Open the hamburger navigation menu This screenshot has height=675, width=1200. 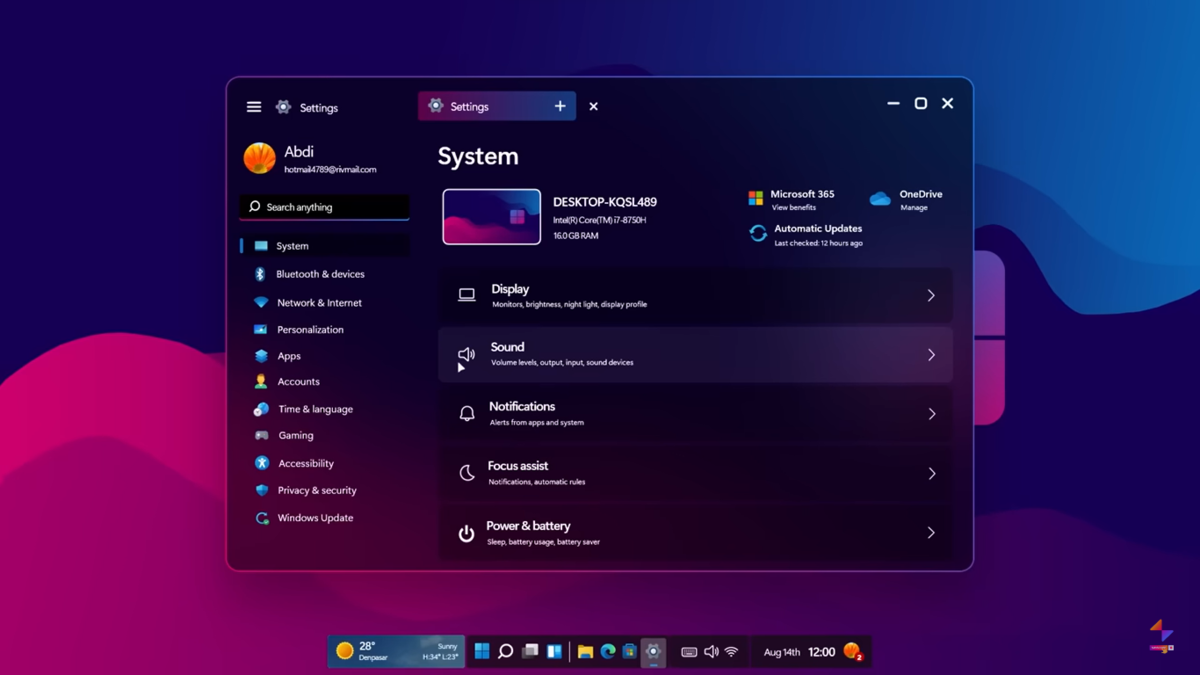point(254,107)
